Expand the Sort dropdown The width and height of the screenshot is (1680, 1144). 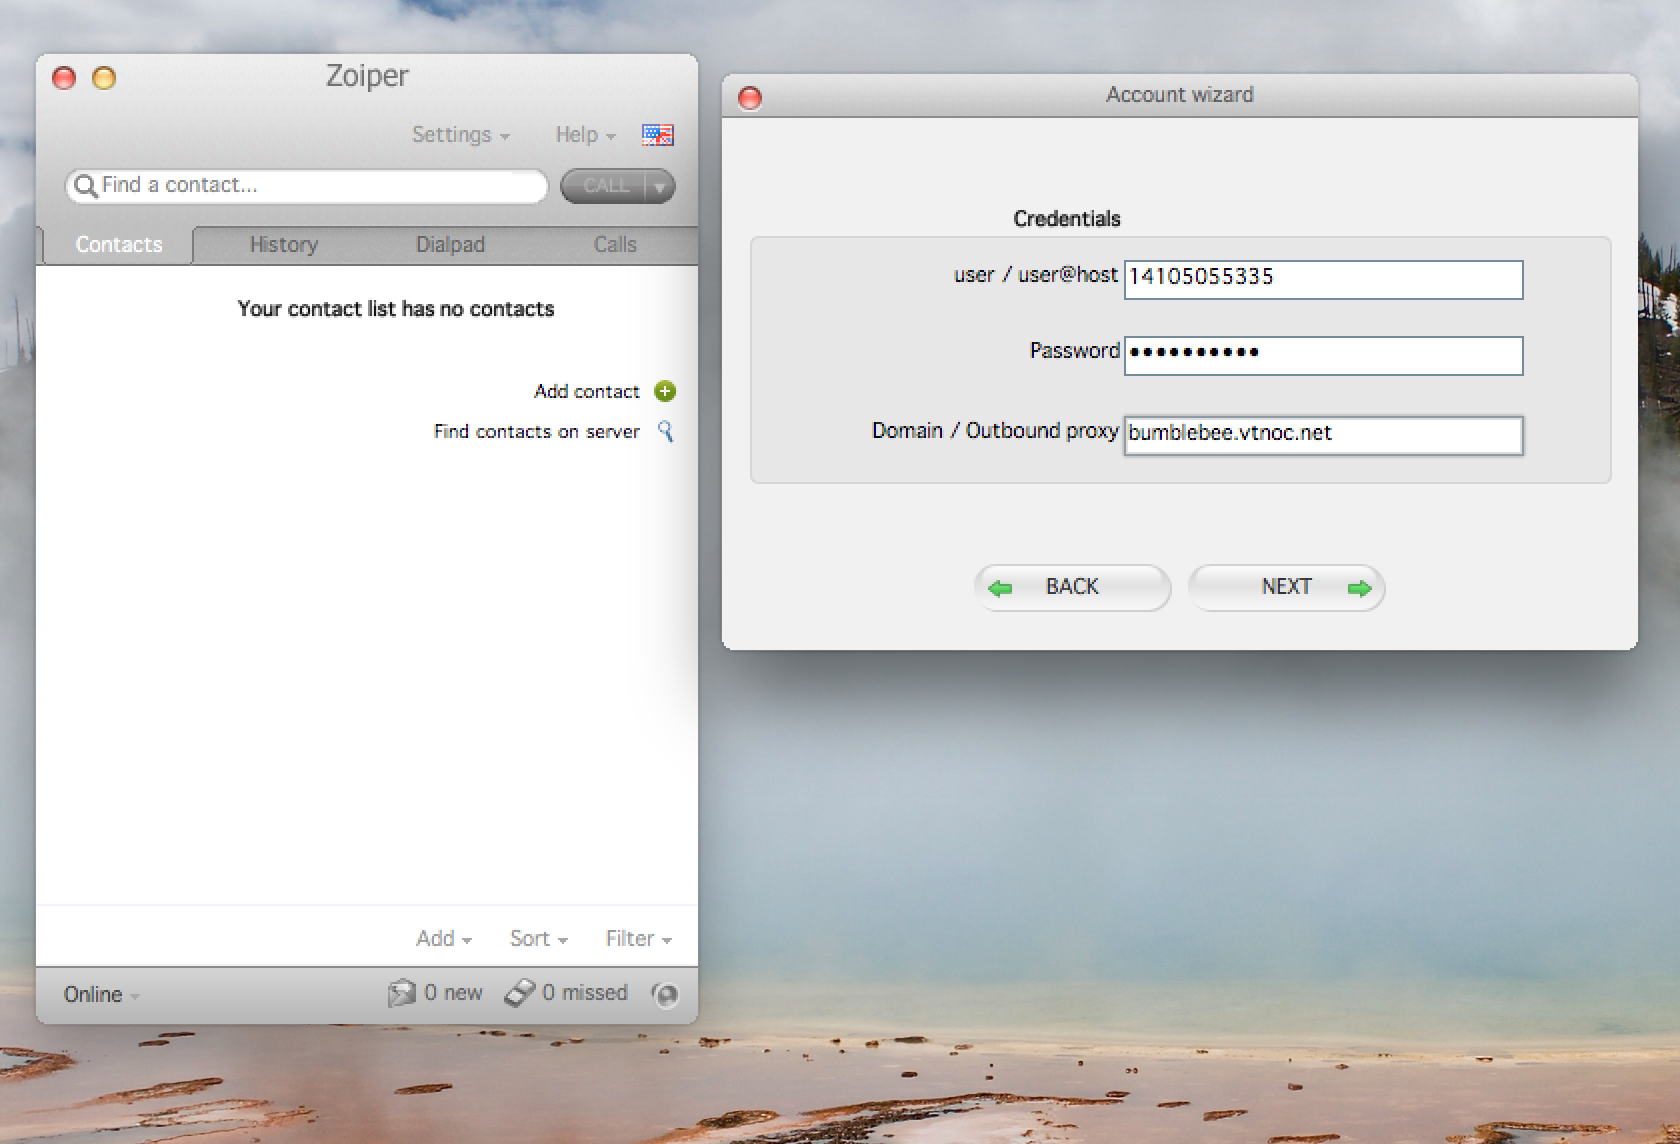tap(539, 938)
